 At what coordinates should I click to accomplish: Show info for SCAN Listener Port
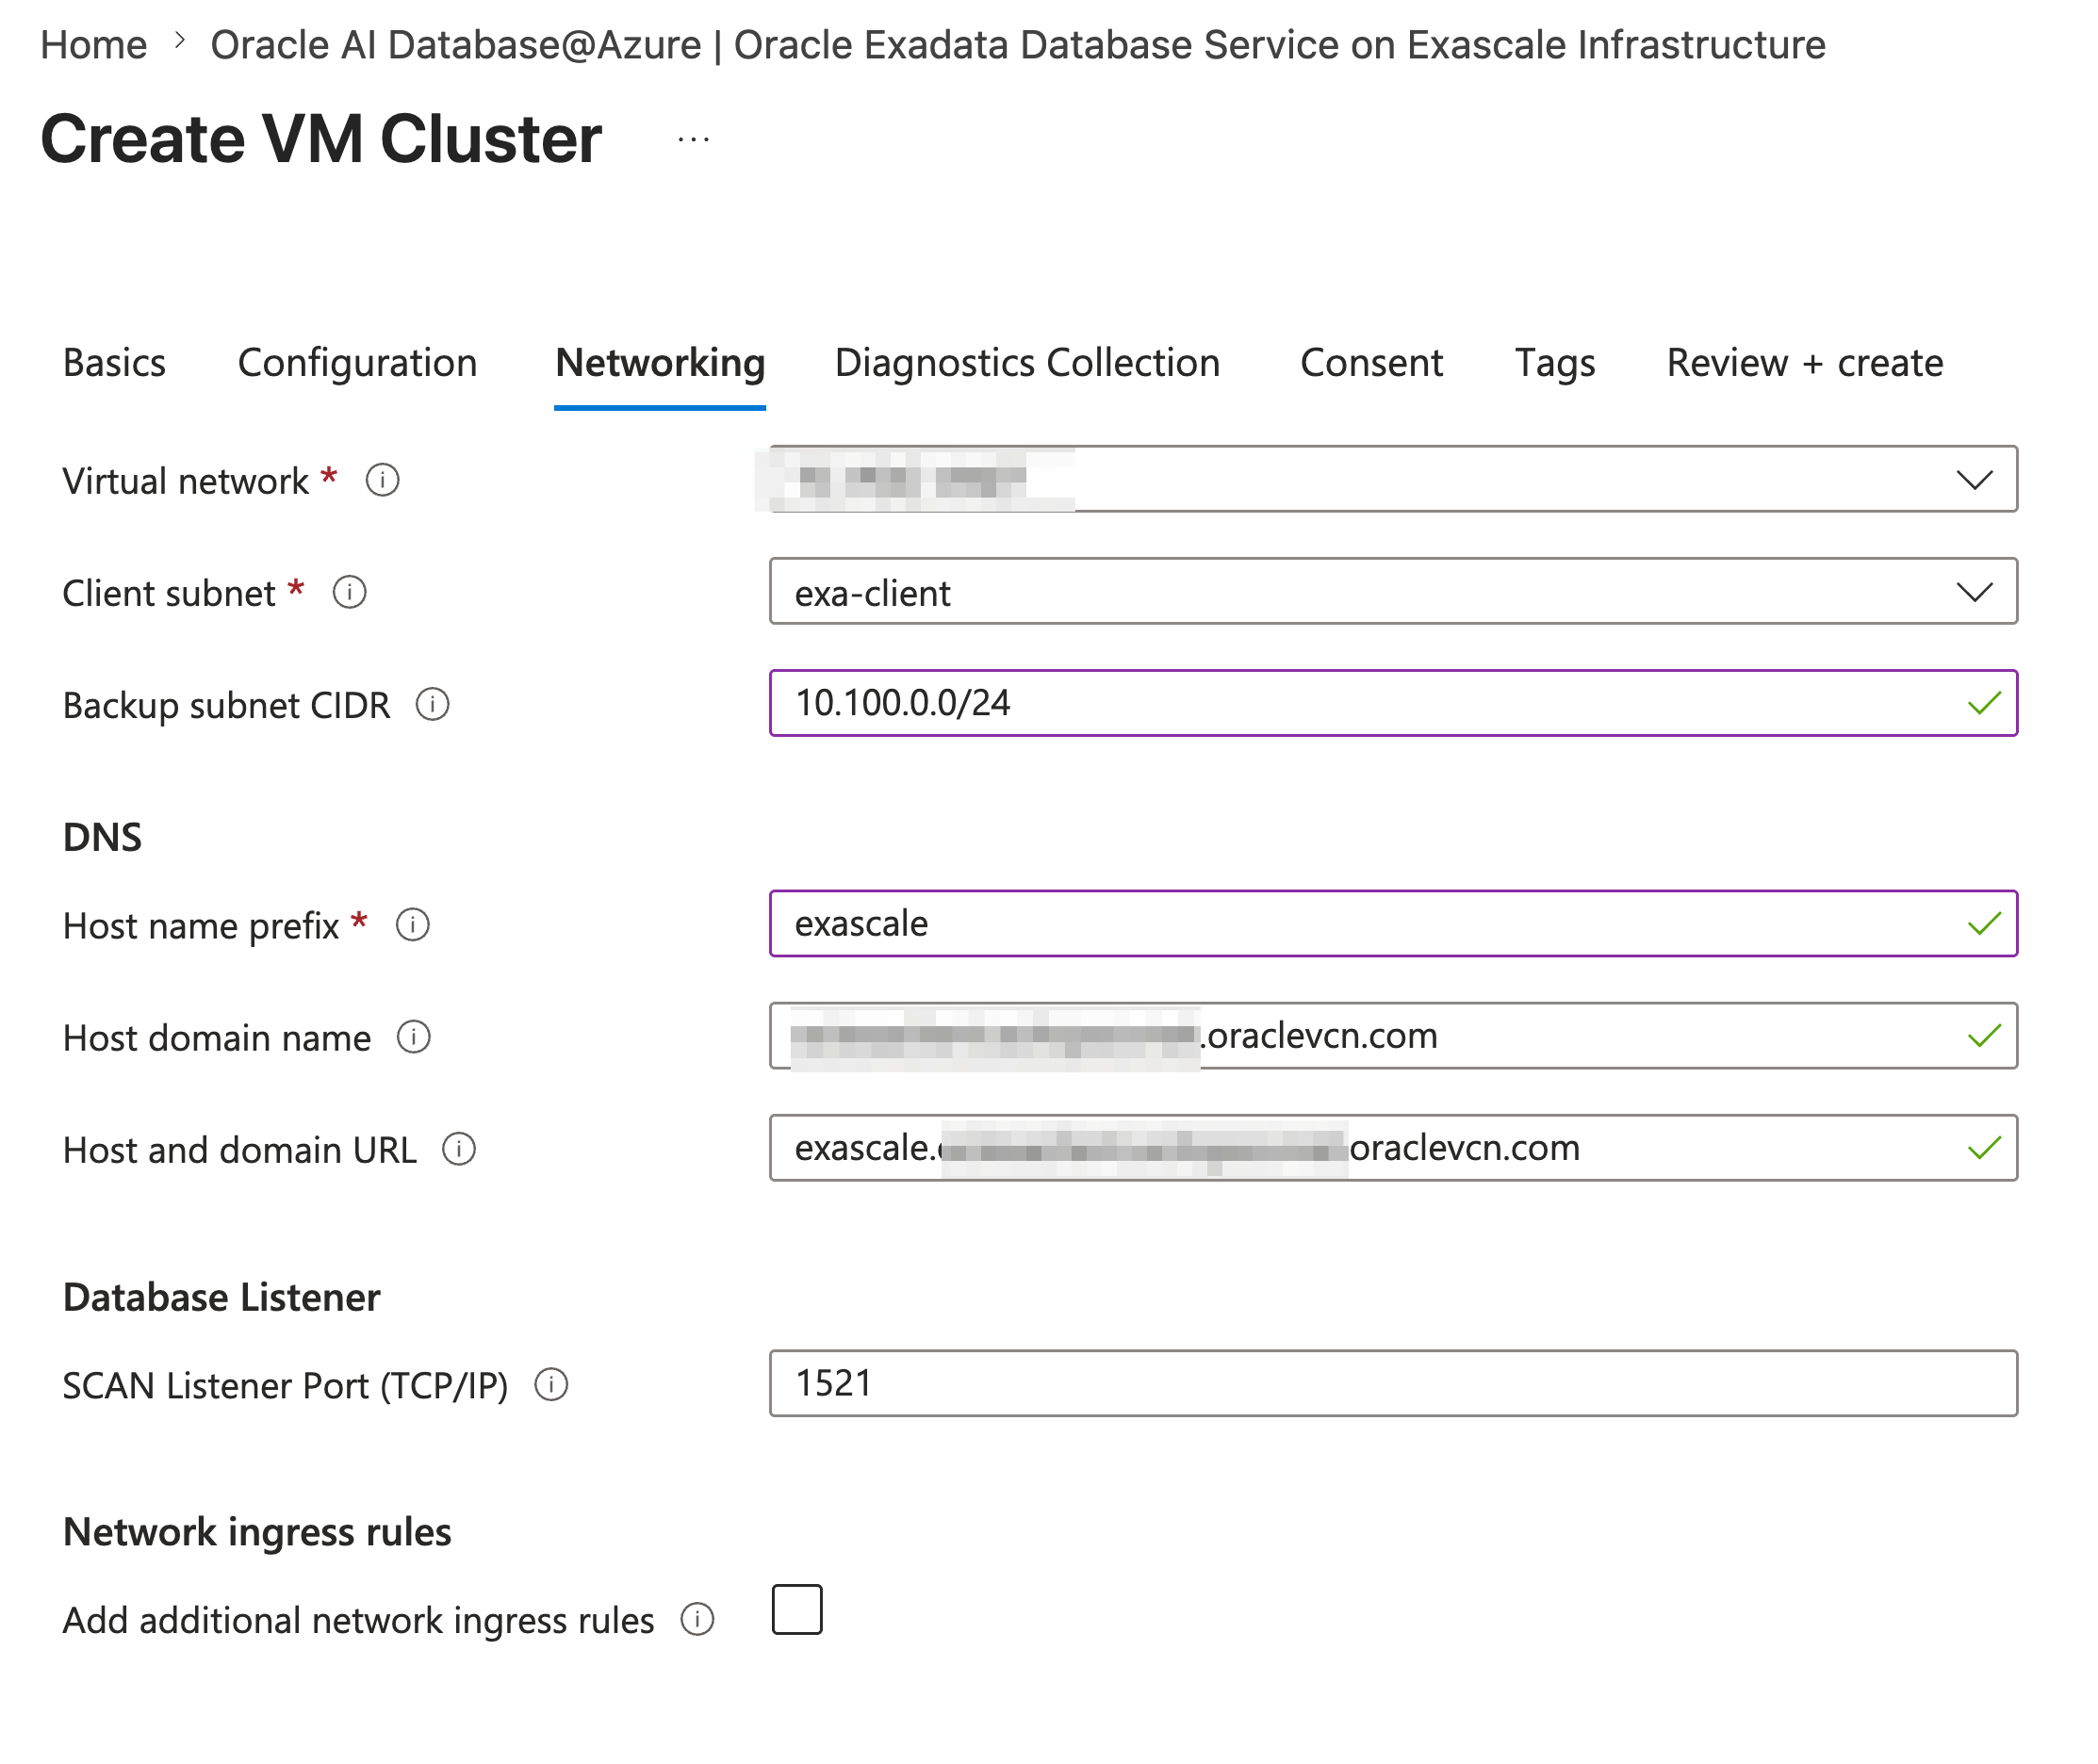pos(551,1386)
